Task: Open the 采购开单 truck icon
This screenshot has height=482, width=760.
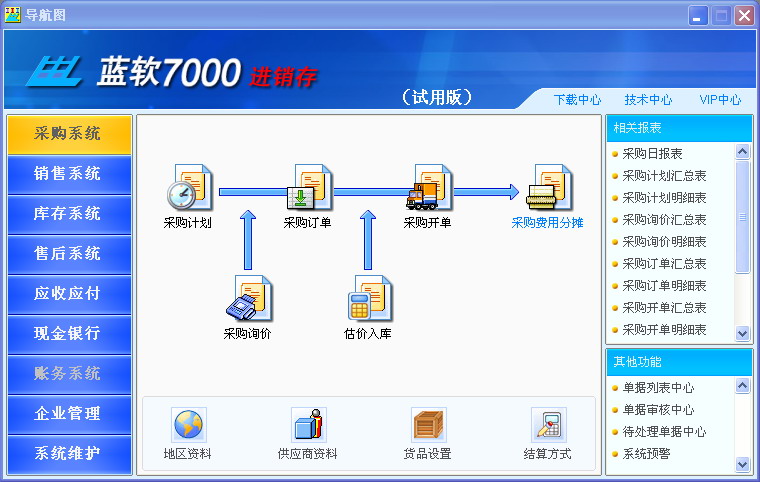Action: (x=429, y=187)
